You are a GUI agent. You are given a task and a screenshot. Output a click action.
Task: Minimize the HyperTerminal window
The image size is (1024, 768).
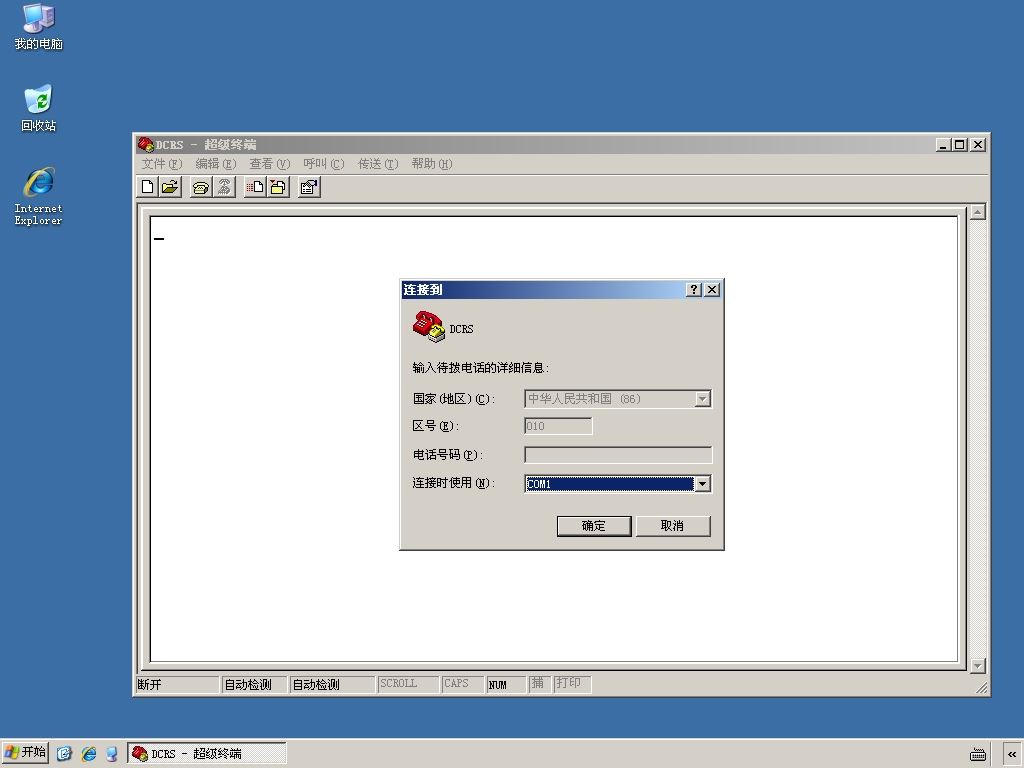(943, 144)
